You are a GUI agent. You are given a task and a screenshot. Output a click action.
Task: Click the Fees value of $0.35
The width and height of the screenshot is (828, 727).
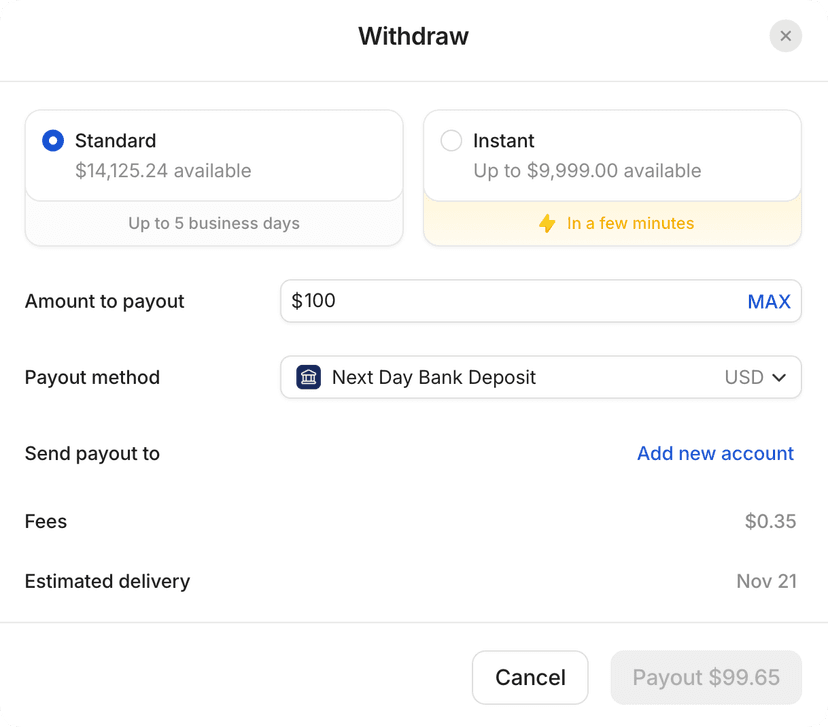770,521
